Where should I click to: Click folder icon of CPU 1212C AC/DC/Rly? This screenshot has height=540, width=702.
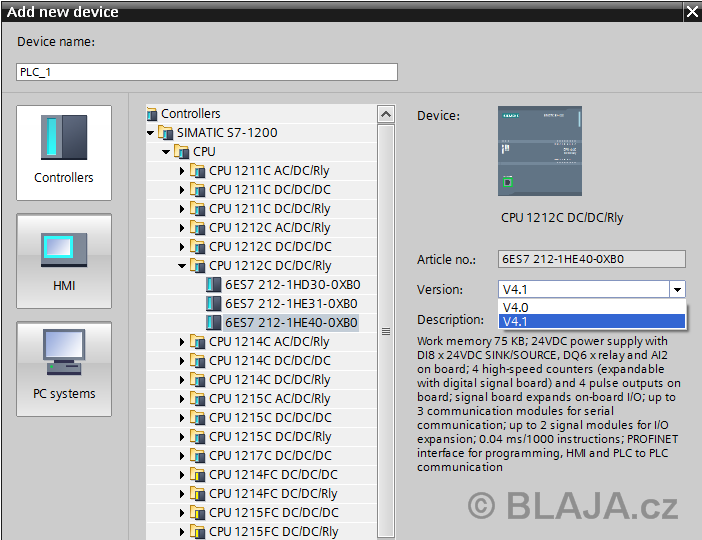pos(197,228)
